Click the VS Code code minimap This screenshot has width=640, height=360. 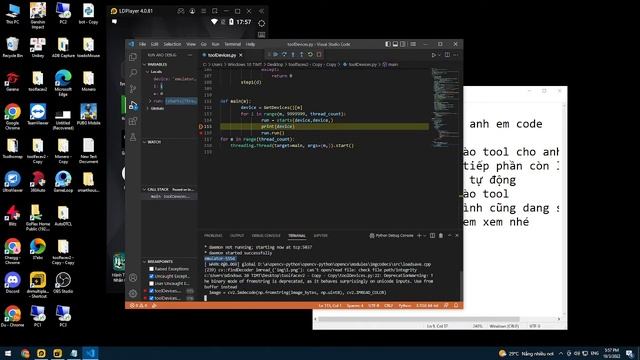[x=445, y=108]
